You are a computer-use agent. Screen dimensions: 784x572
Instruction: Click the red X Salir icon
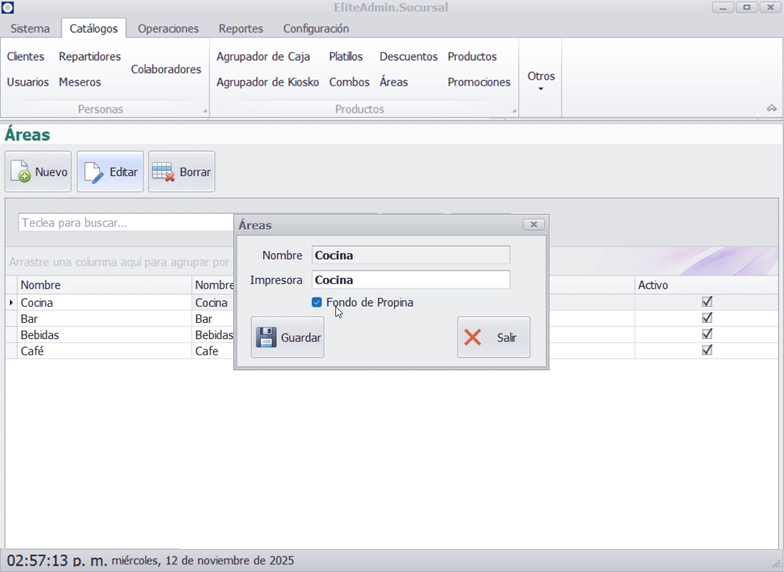(x=473, y=337)
